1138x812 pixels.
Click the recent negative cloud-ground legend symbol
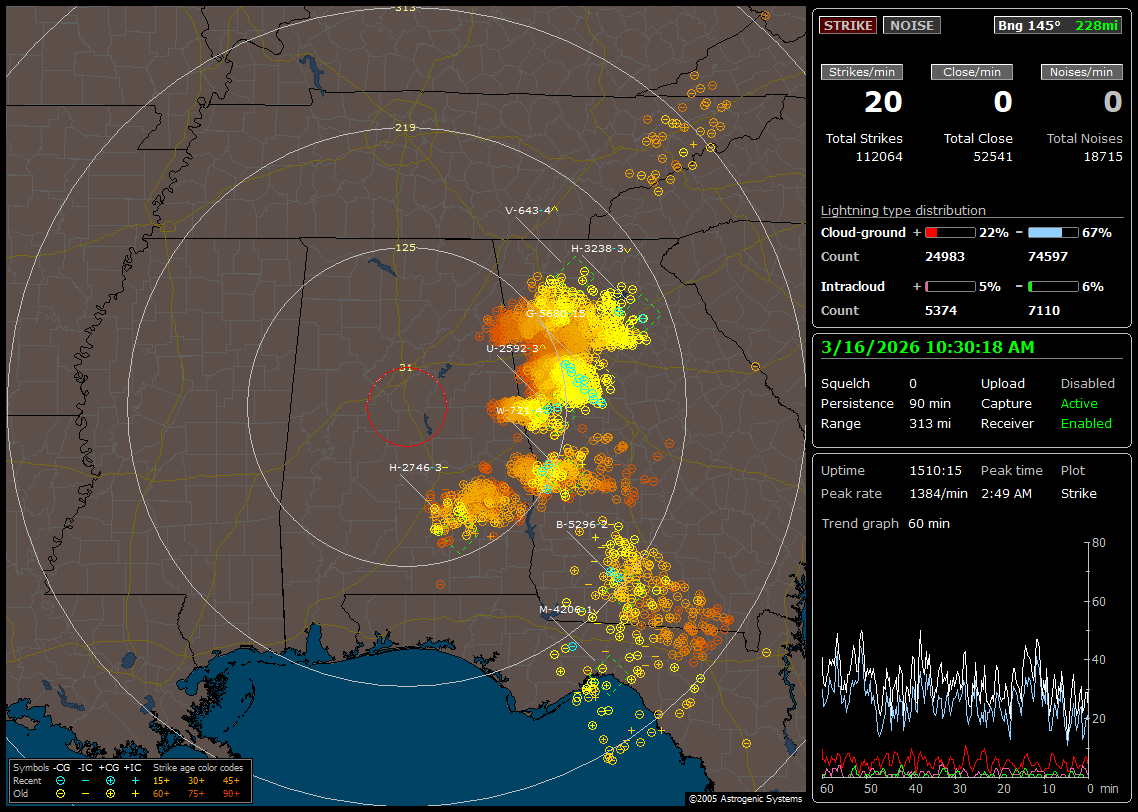point(60,780)
